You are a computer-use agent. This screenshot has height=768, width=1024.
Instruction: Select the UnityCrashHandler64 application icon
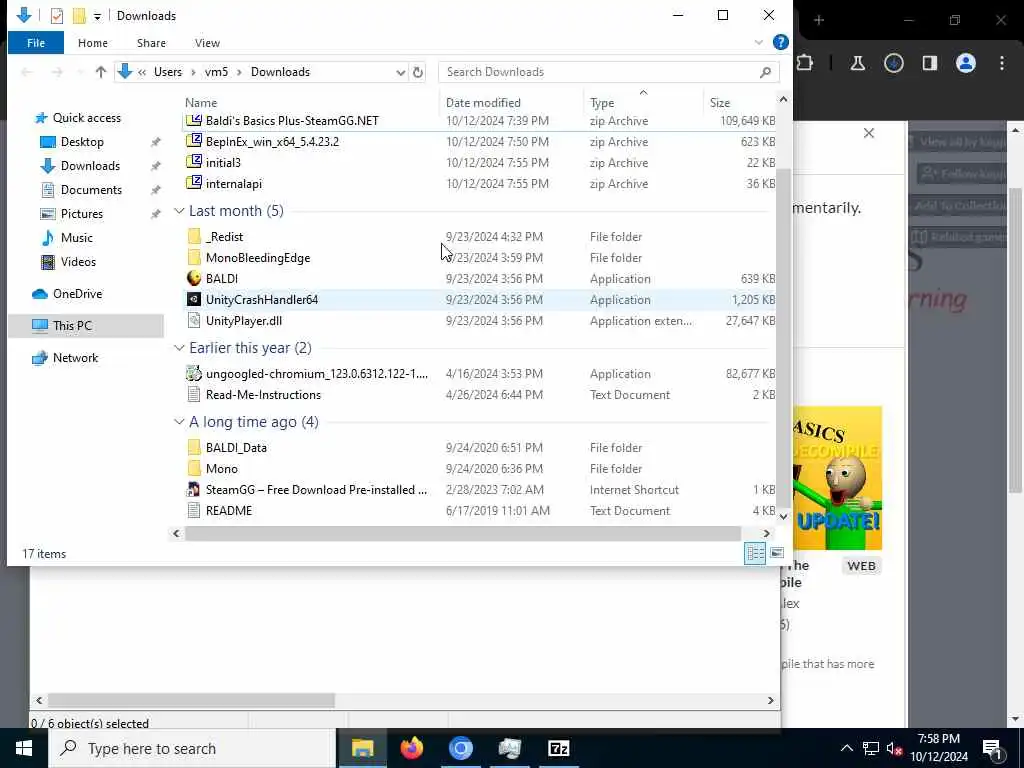pyautogui.click(x=193, y=299)
